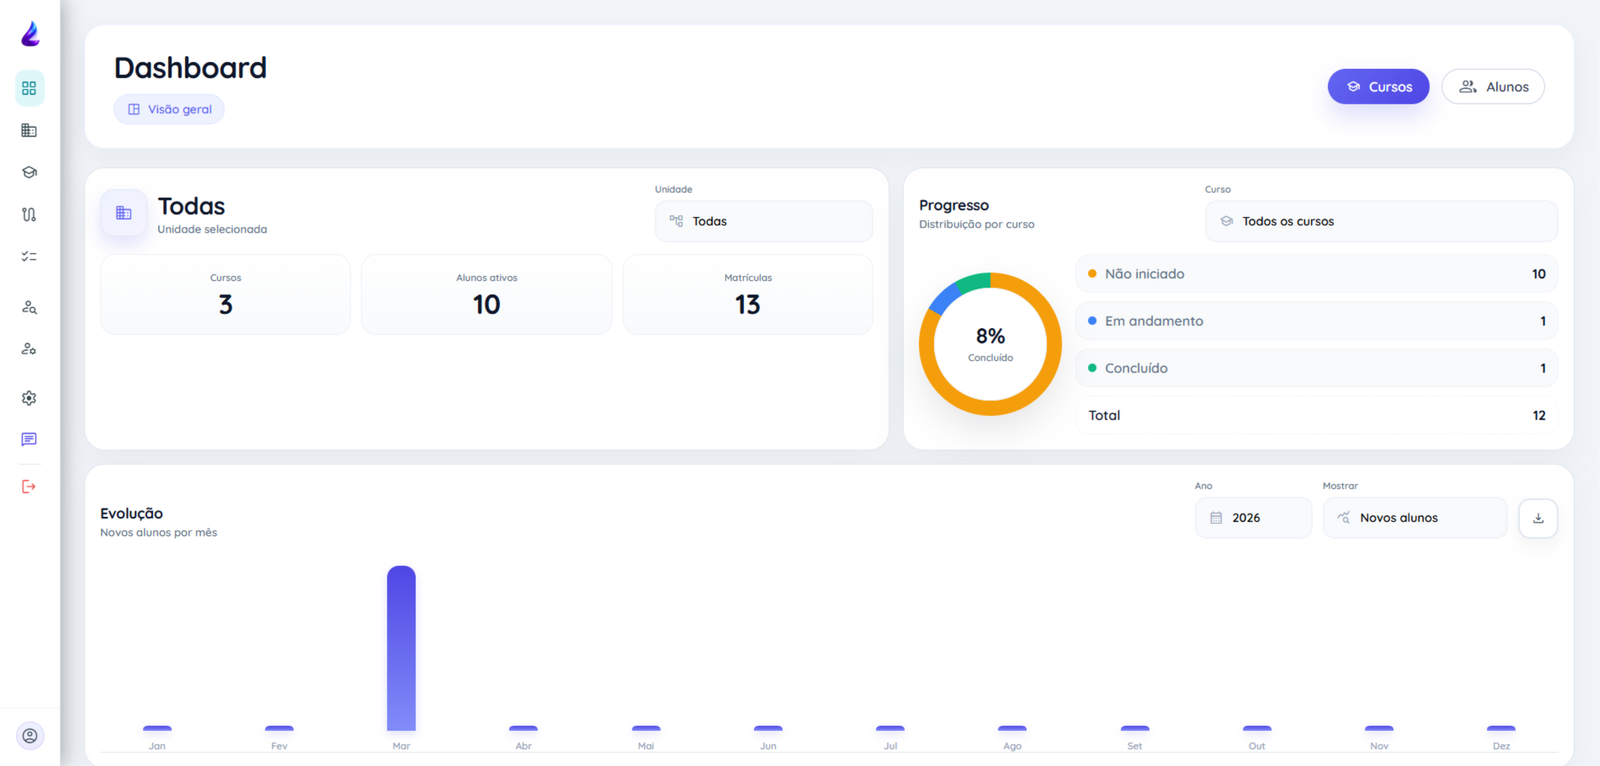The width and height of the screenshot is (1600, 766).
Task: Open the units building icon in sidebar
Action: click(29, 130)
